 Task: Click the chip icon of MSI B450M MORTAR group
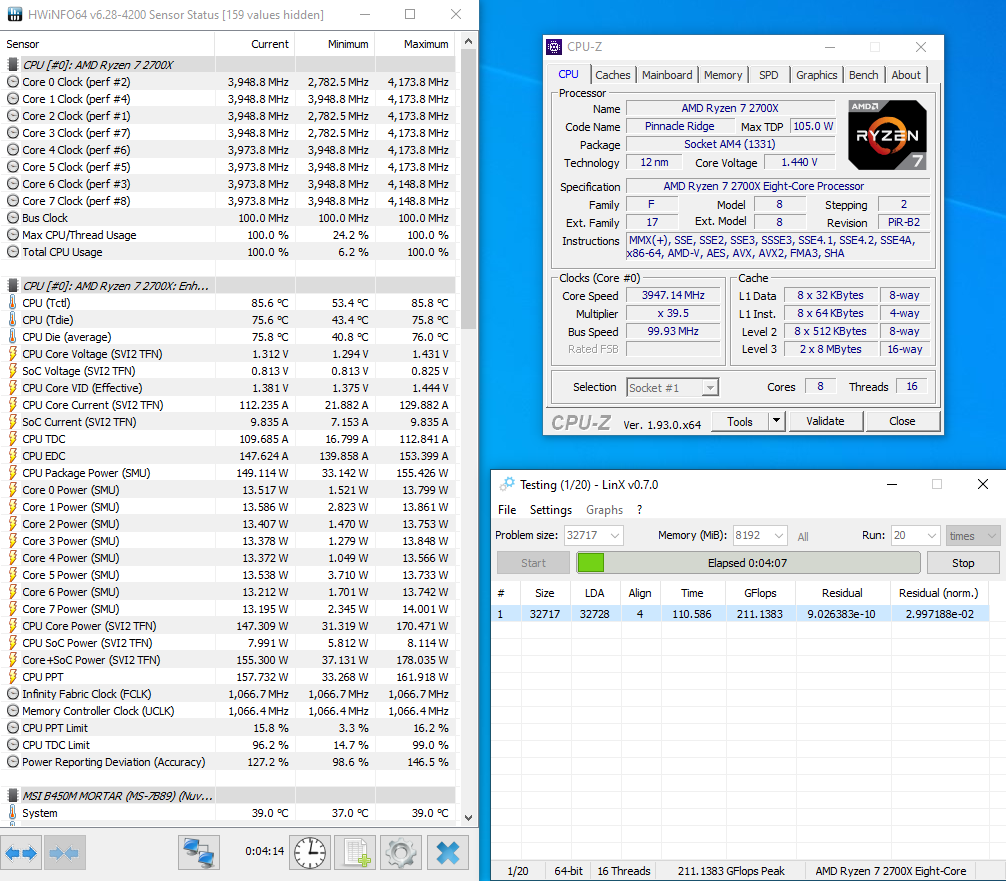tap(12, 796)
